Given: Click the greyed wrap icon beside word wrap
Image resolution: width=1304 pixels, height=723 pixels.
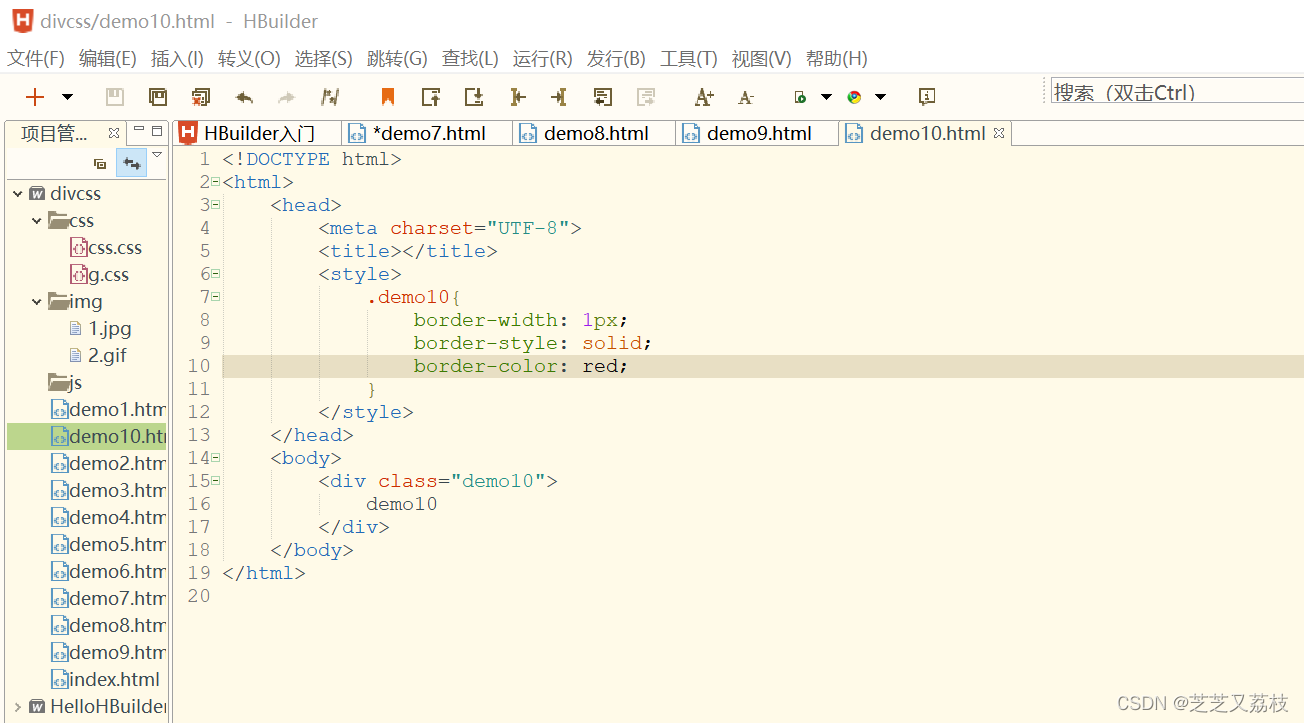Looking at the screenshot, I should [x=646, y=97].
